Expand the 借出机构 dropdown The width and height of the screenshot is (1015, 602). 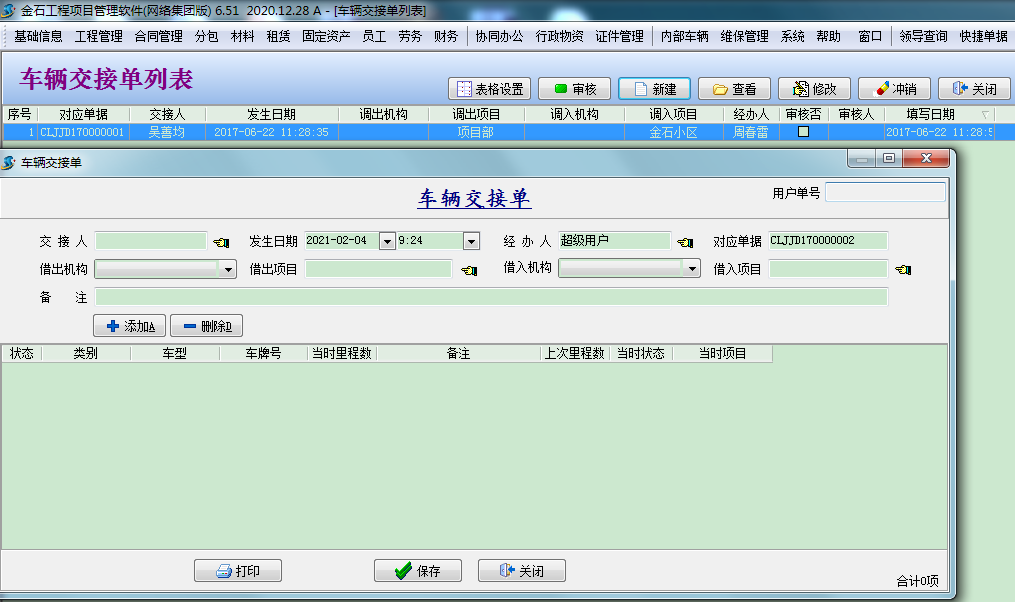[228, 269]
